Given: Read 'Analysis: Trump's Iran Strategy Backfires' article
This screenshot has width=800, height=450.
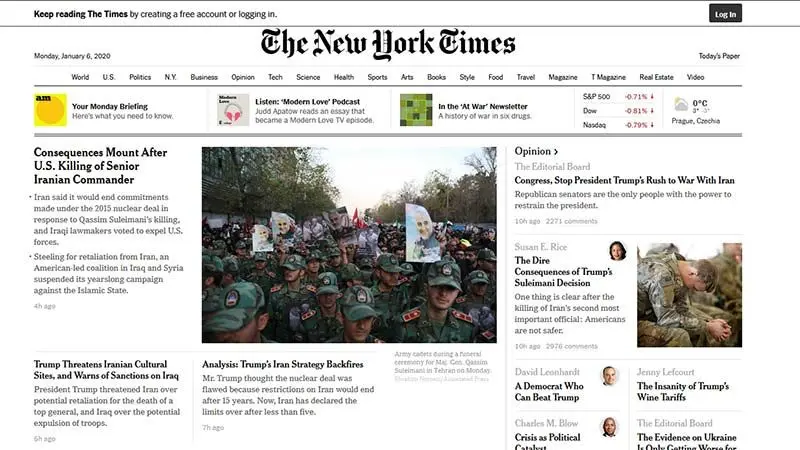Looking at the screenshot, I should 283,364.
